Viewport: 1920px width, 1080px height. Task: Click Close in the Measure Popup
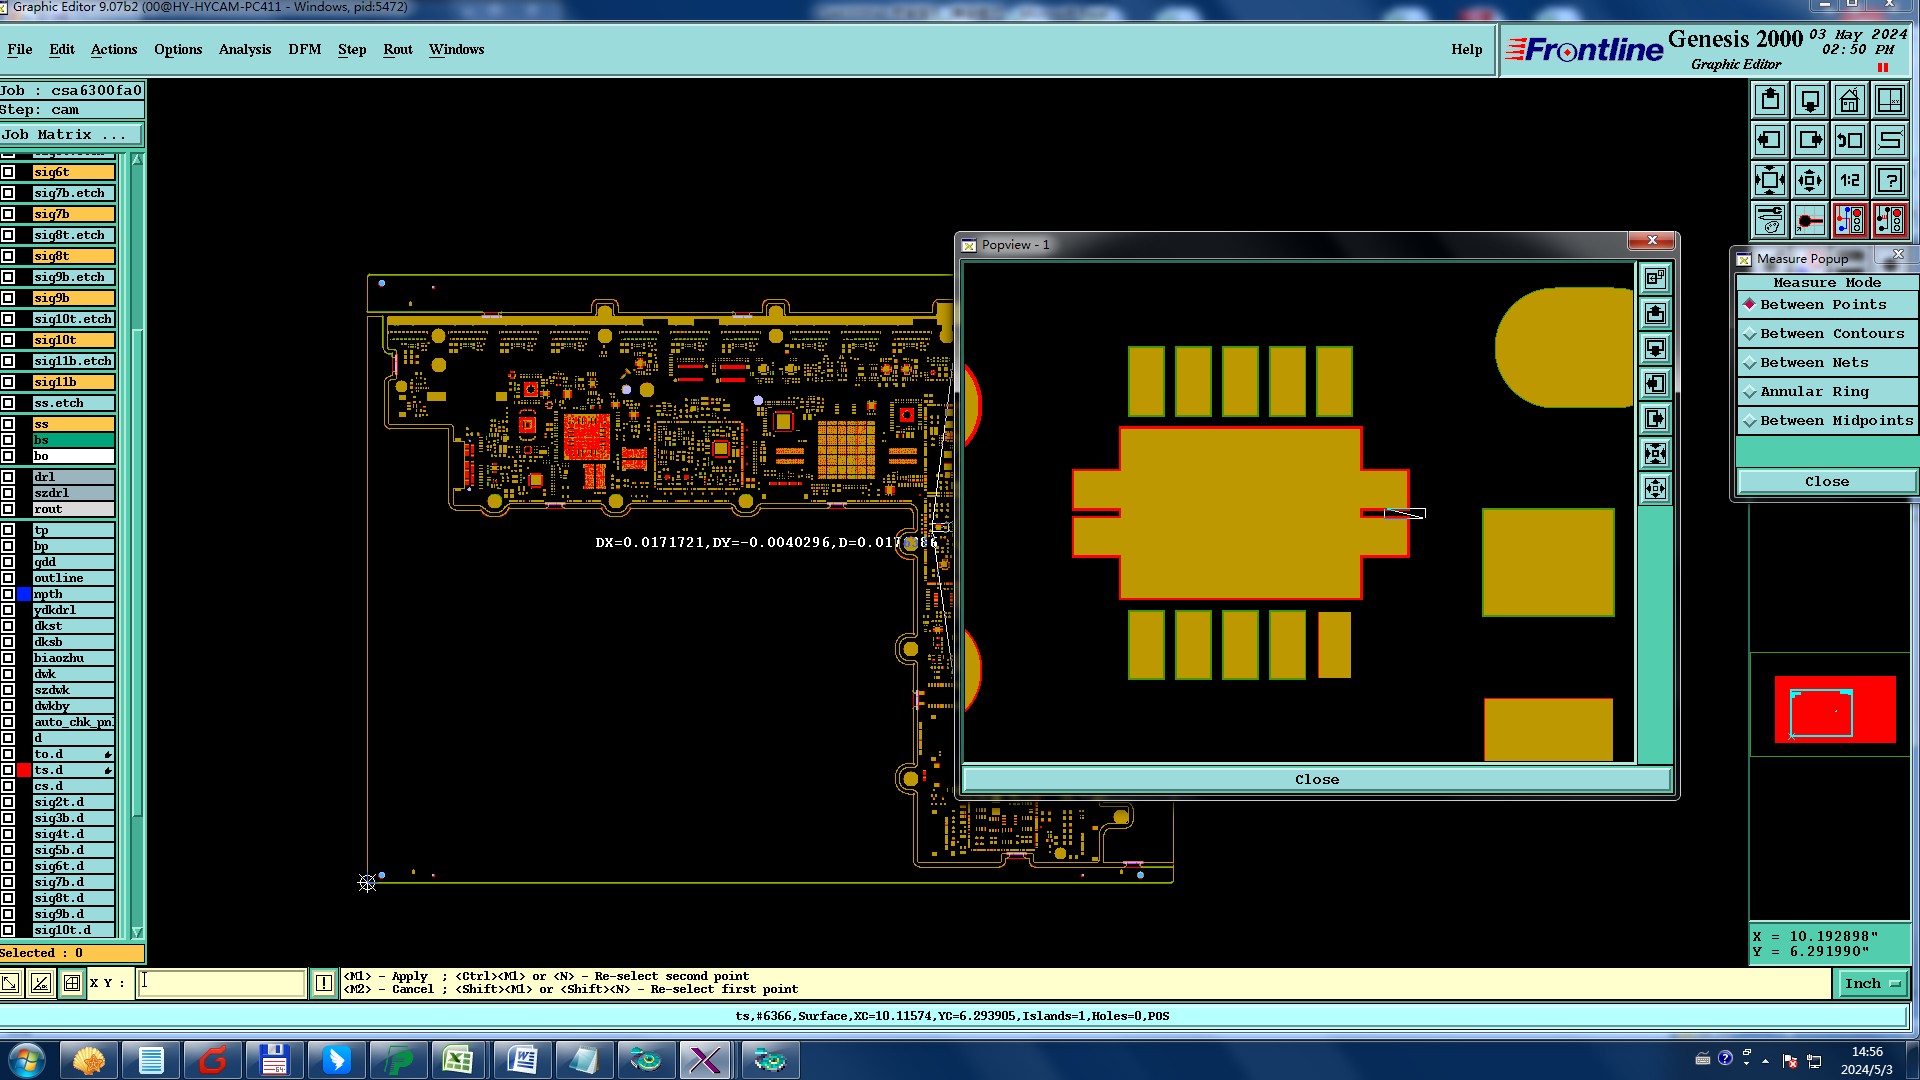tap(1826, 482)
